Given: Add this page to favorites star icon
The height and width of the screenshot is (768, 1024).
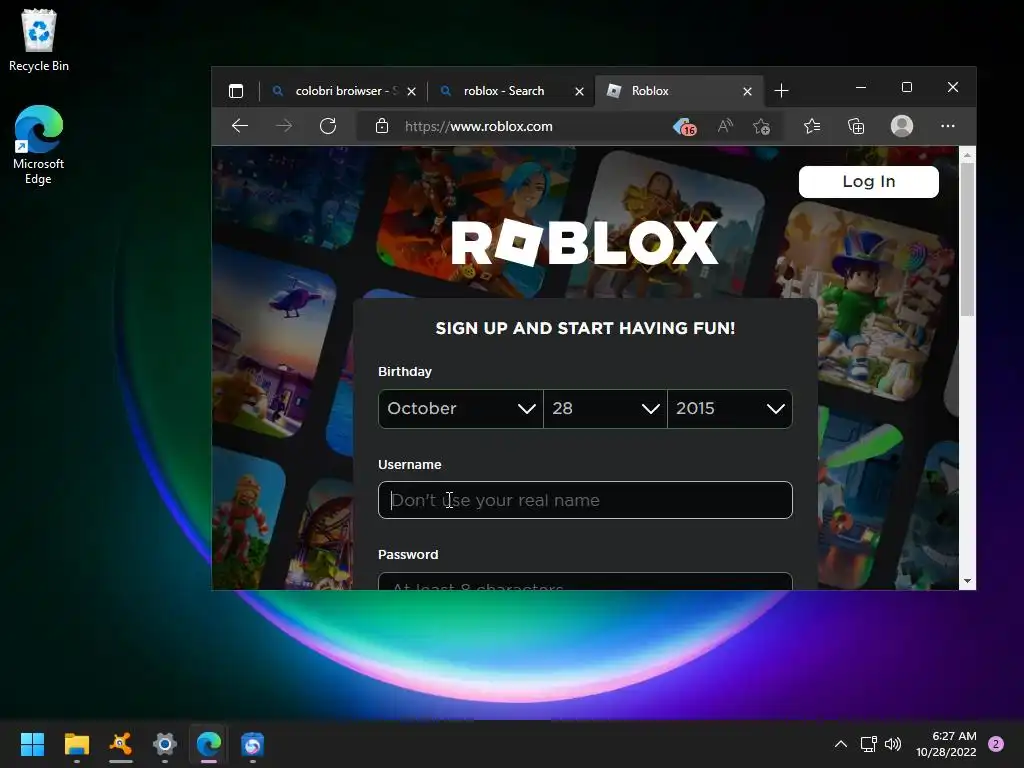Looking at the screenshot, I should [x=761, y=126].
